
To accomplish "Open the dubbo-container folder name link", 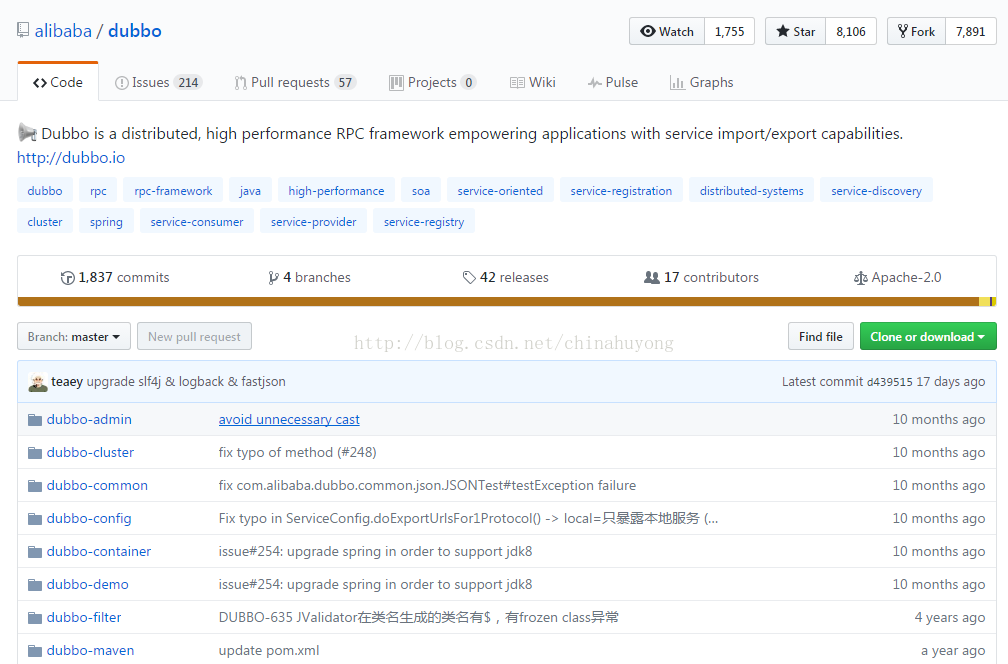I will [x=98, y=552].
